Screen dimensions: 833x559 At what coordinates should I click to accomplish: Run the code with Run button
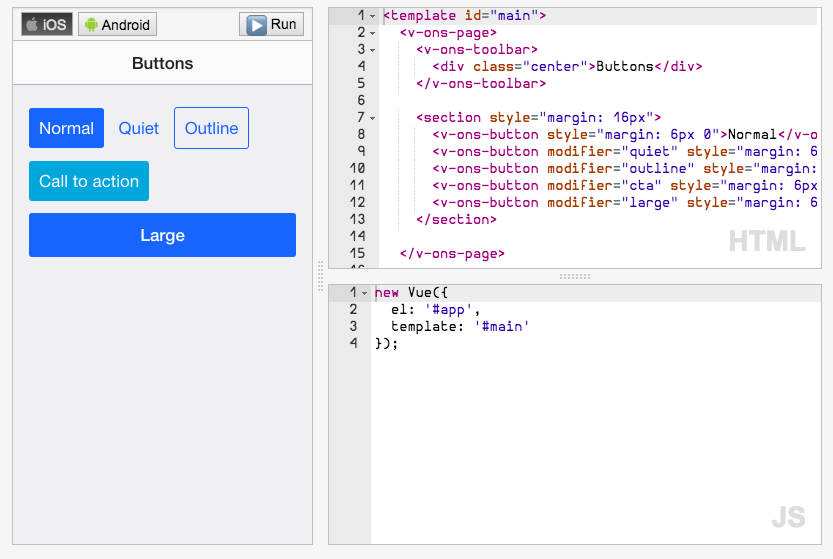[271, 24]
